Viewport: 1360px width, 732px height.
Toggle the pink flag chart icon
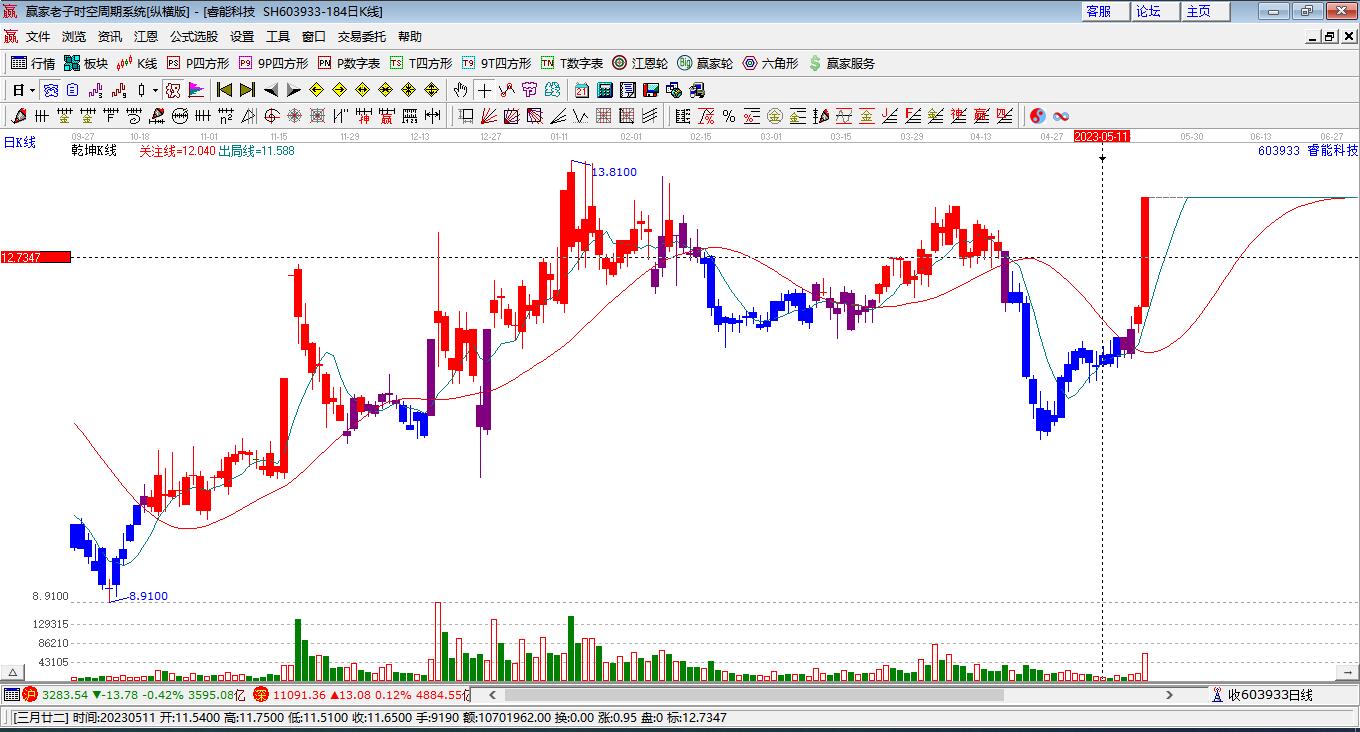point(197,90)
